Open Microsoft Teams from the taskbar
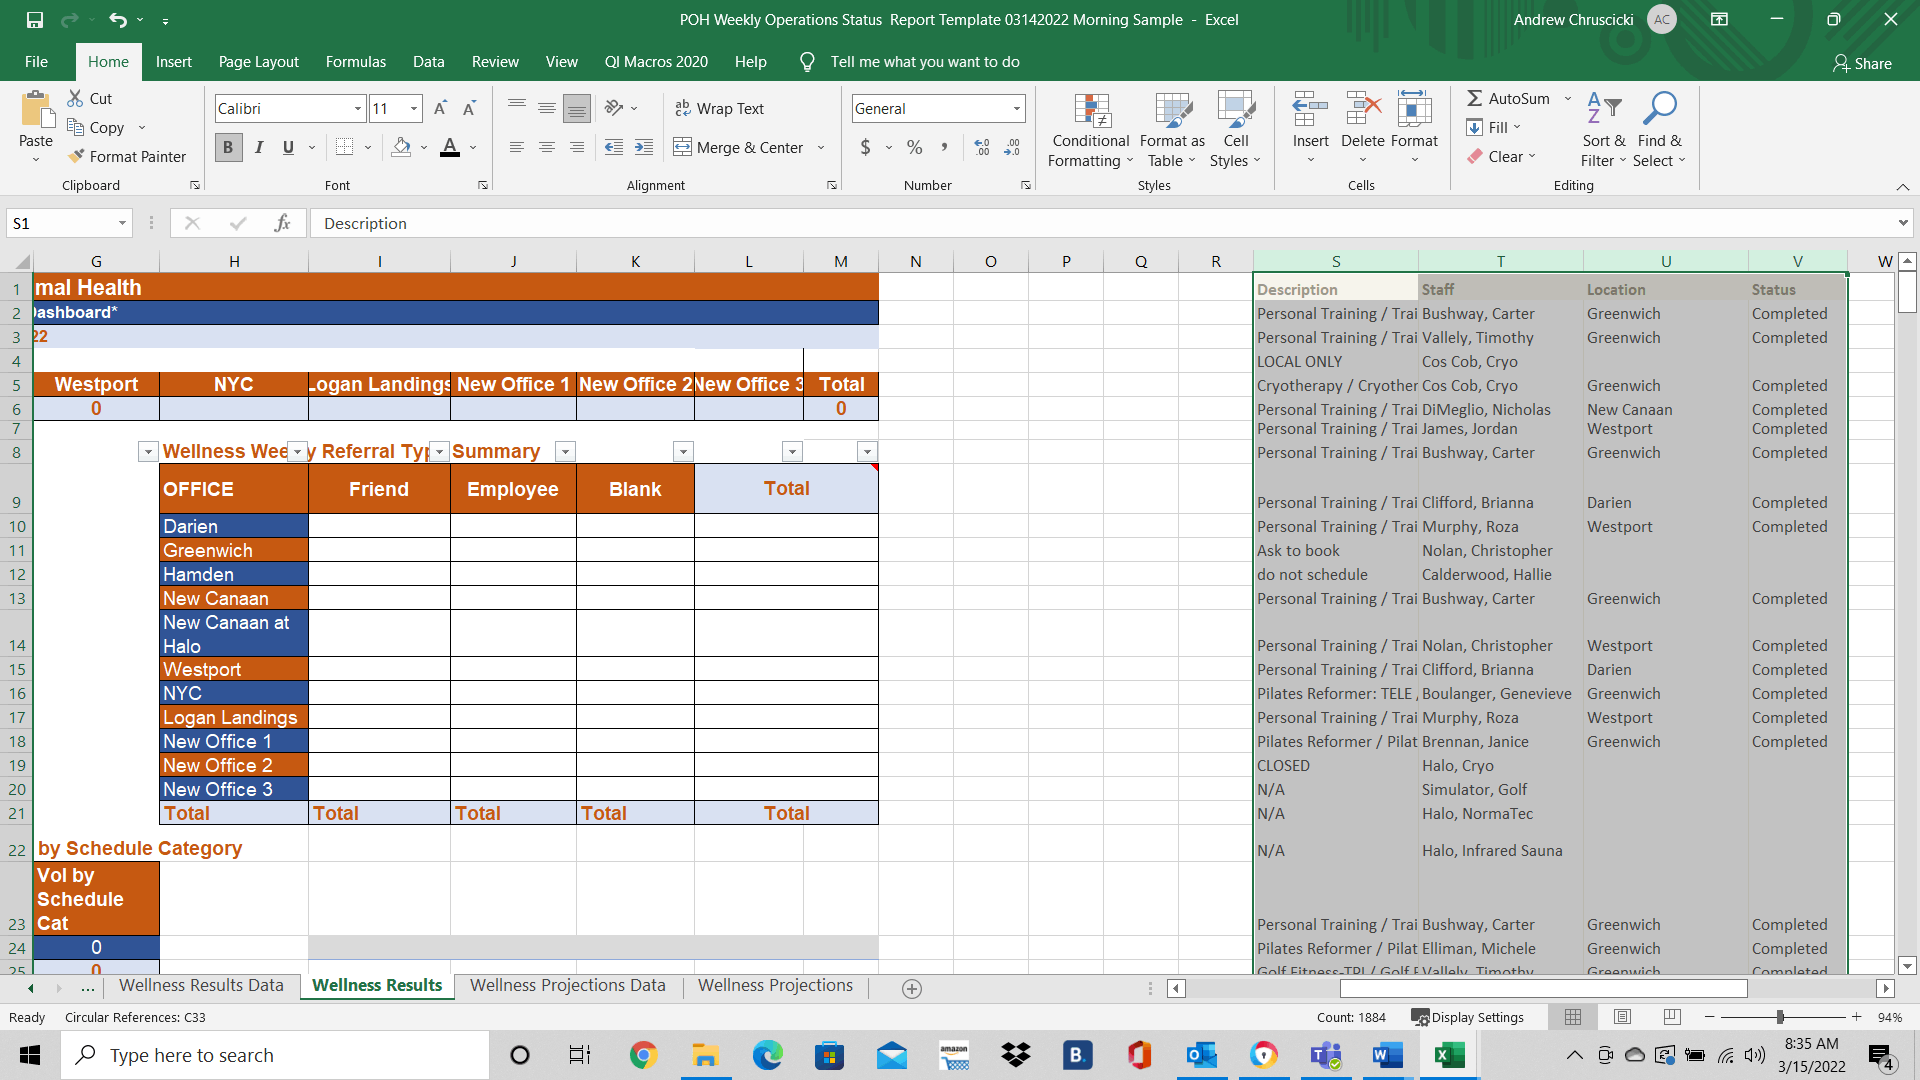This screenshot has width=1920, height=1080. coord(1326,1055)
